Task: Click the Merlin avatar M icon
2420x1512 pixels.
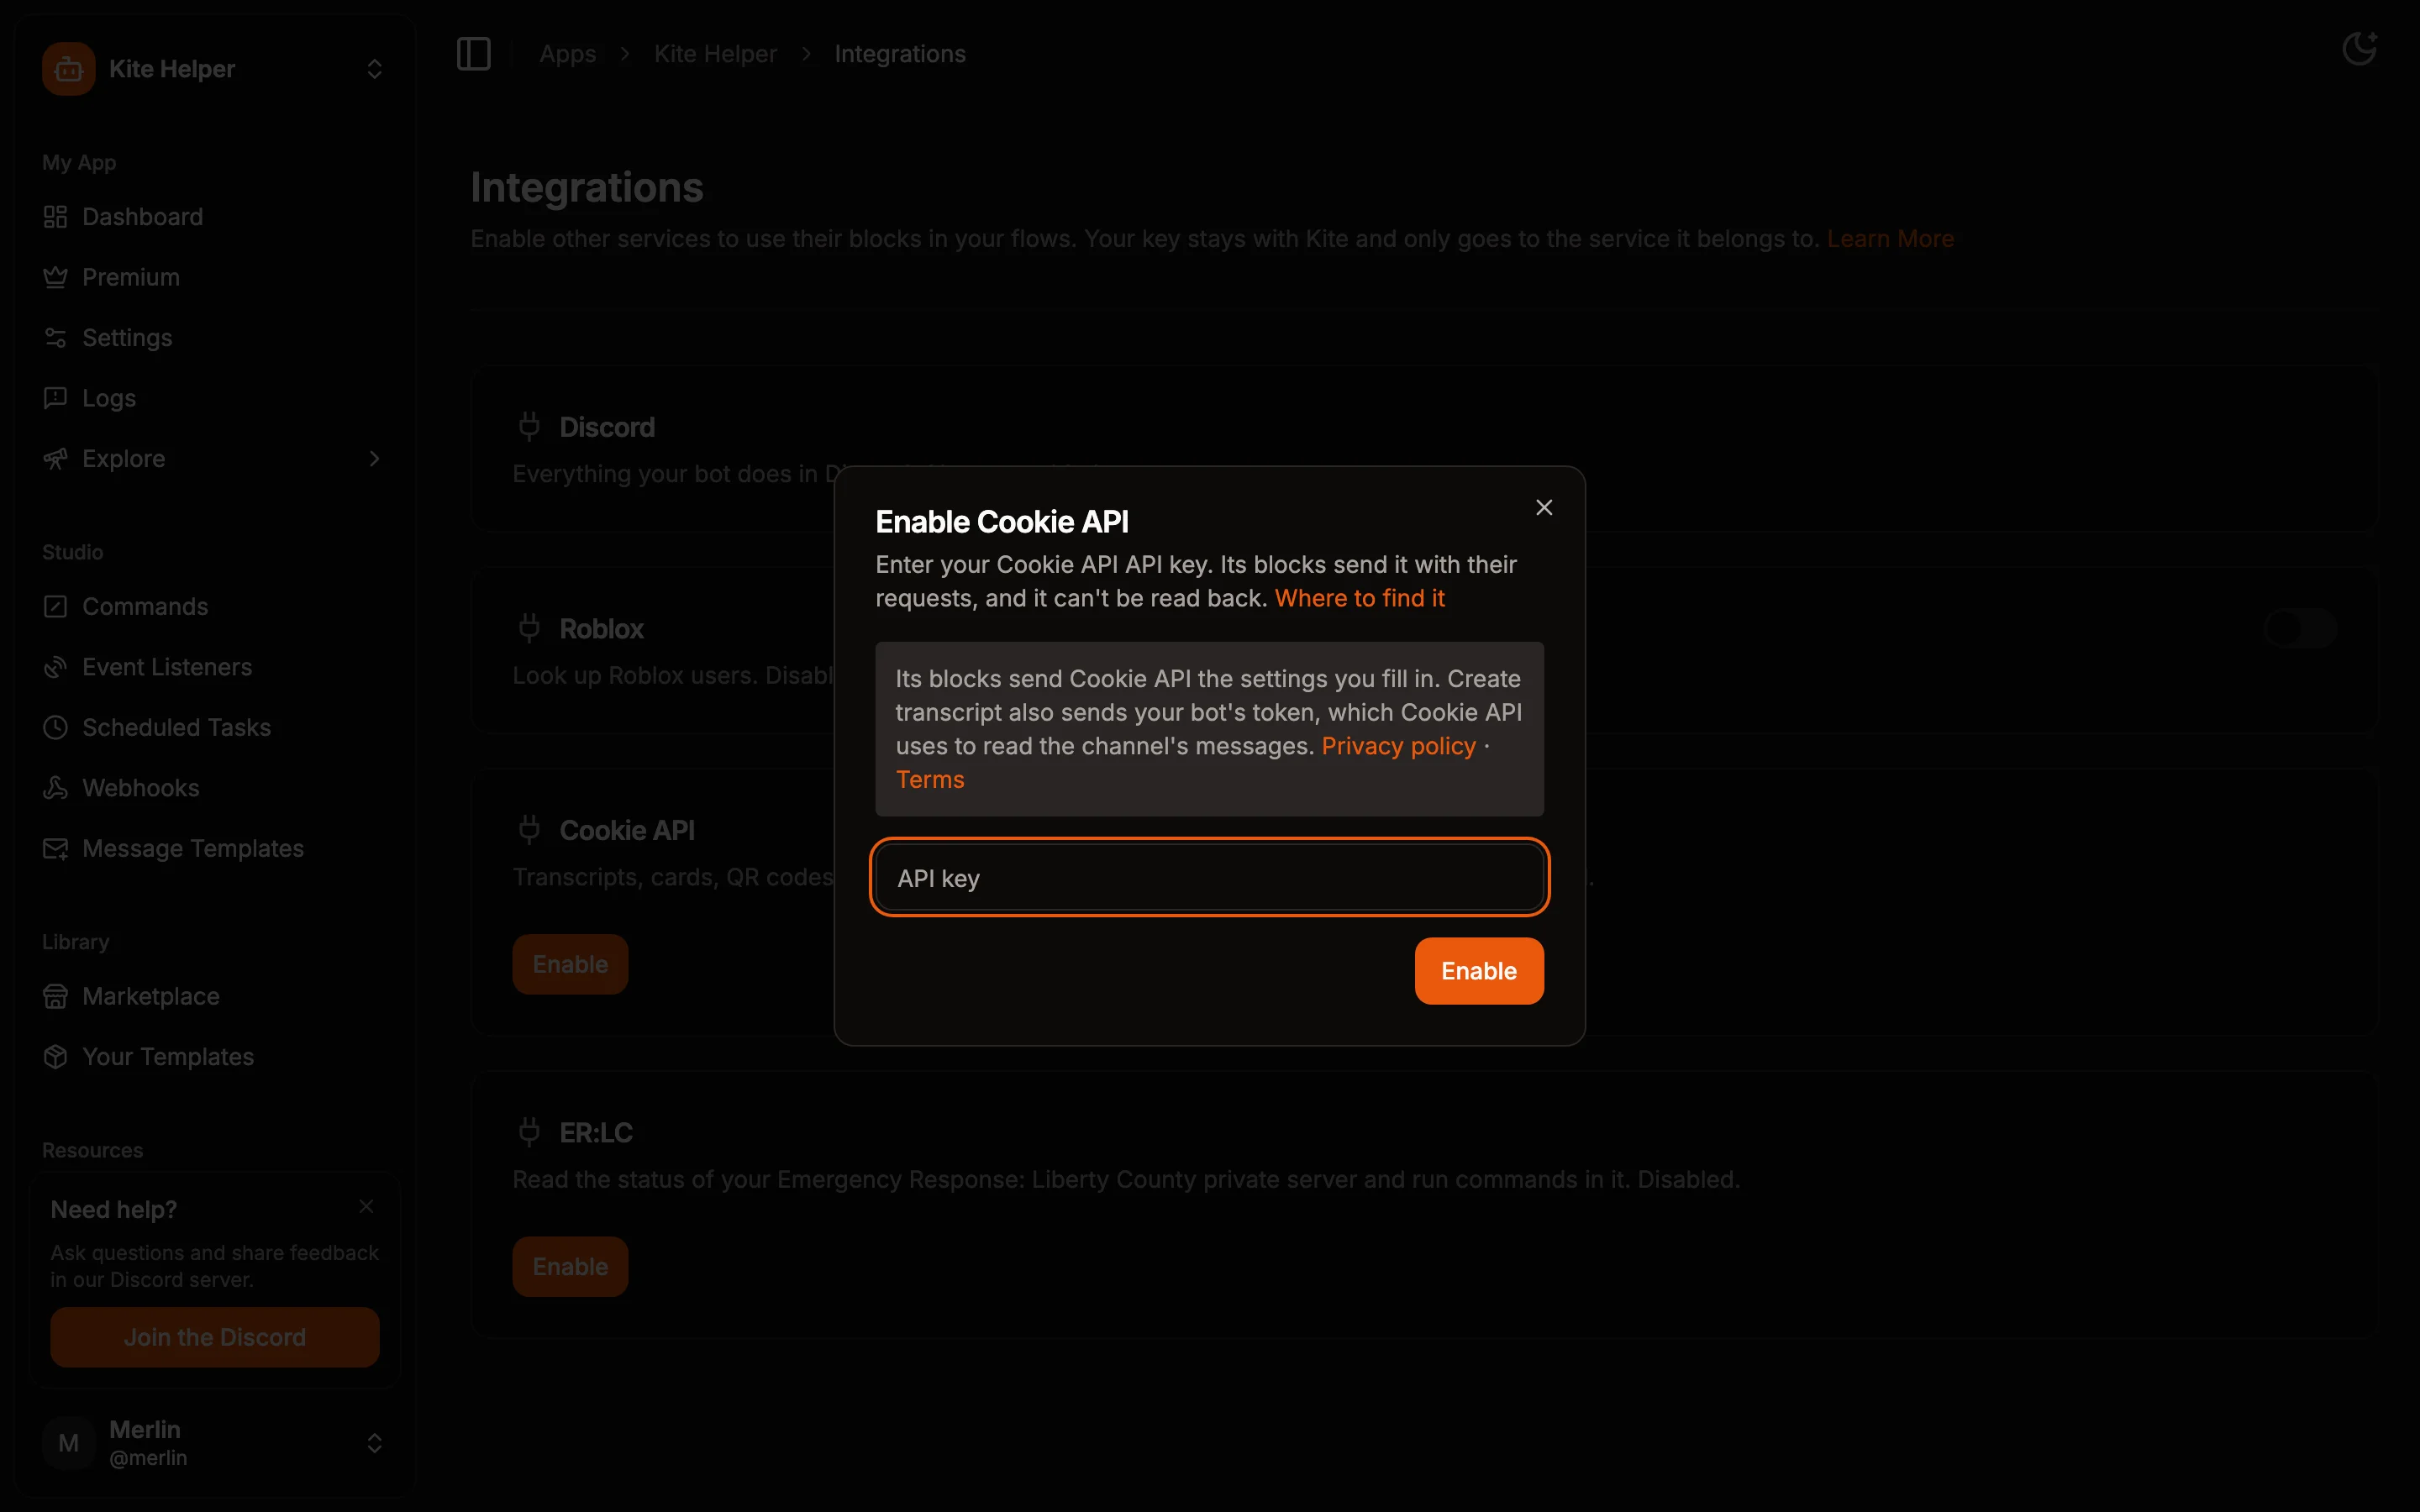Action: tap(68, 1443)
